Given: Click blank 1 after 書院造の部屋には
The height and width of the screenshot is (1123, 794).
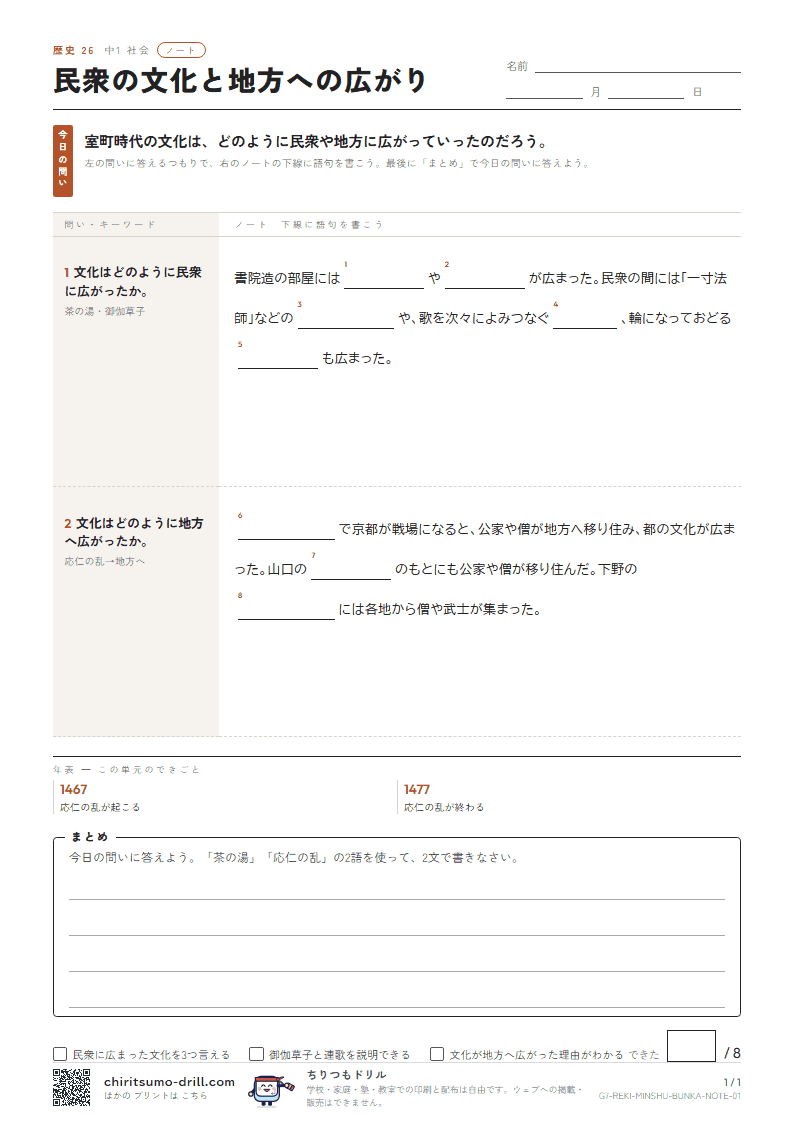Looking at the screenshot, I should pyautogui.click(x=384, y=279).
